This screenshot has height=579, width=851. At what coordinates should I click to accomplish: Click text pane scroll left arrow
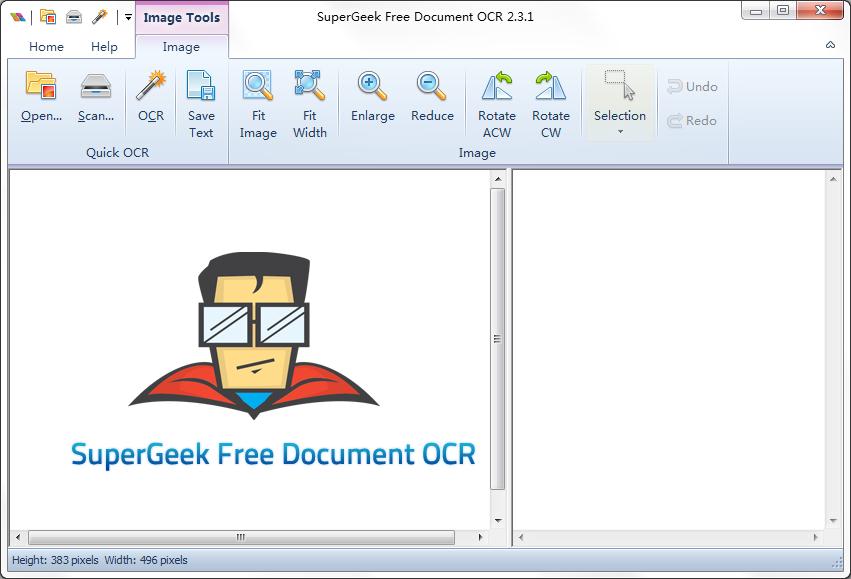520,537
